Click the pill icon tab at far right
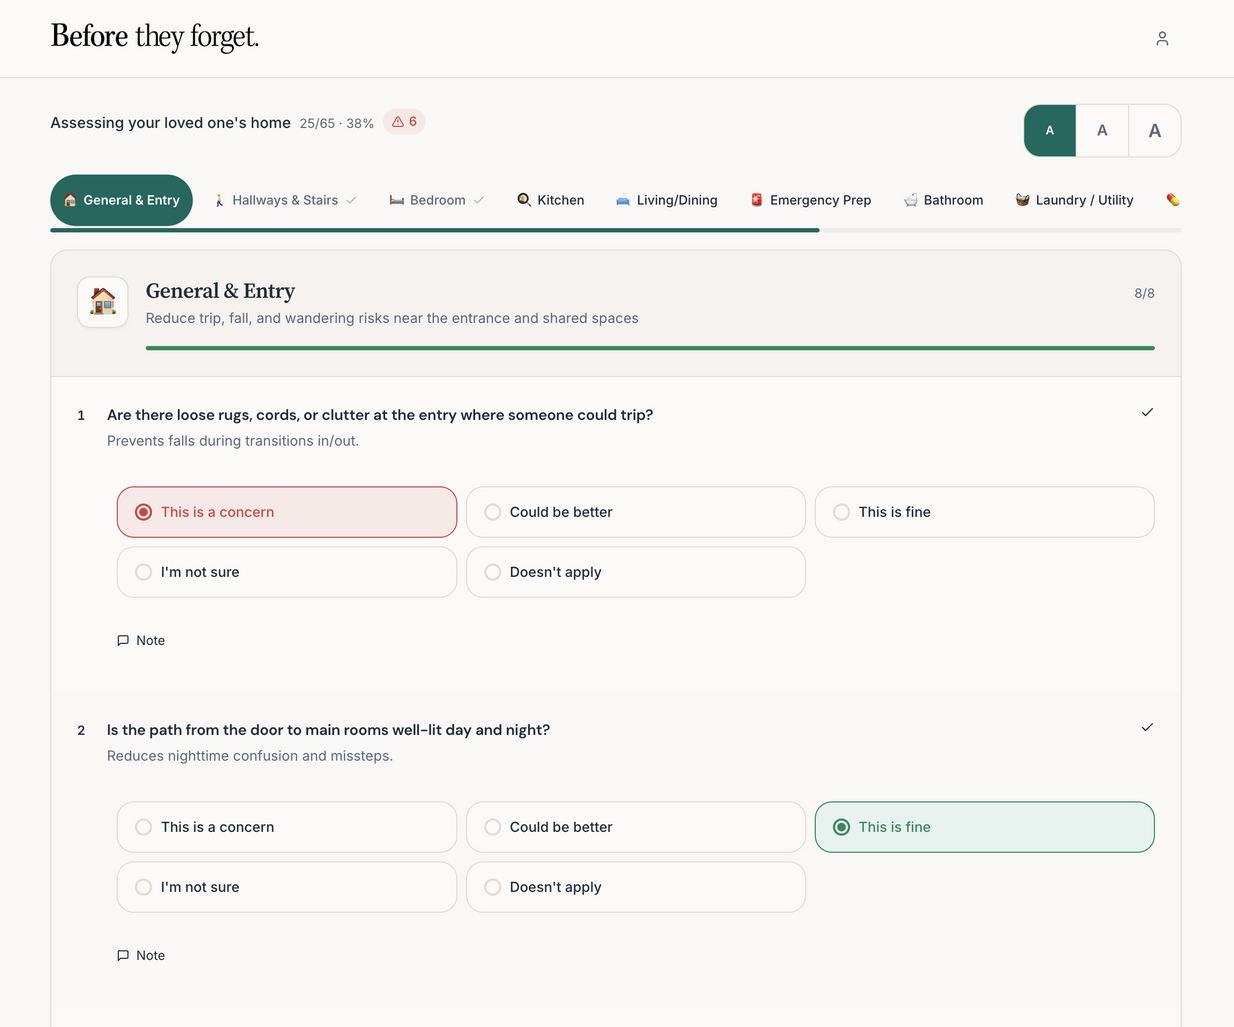The width and height of the screenshot is (1234, 1027). (1172, 200)
